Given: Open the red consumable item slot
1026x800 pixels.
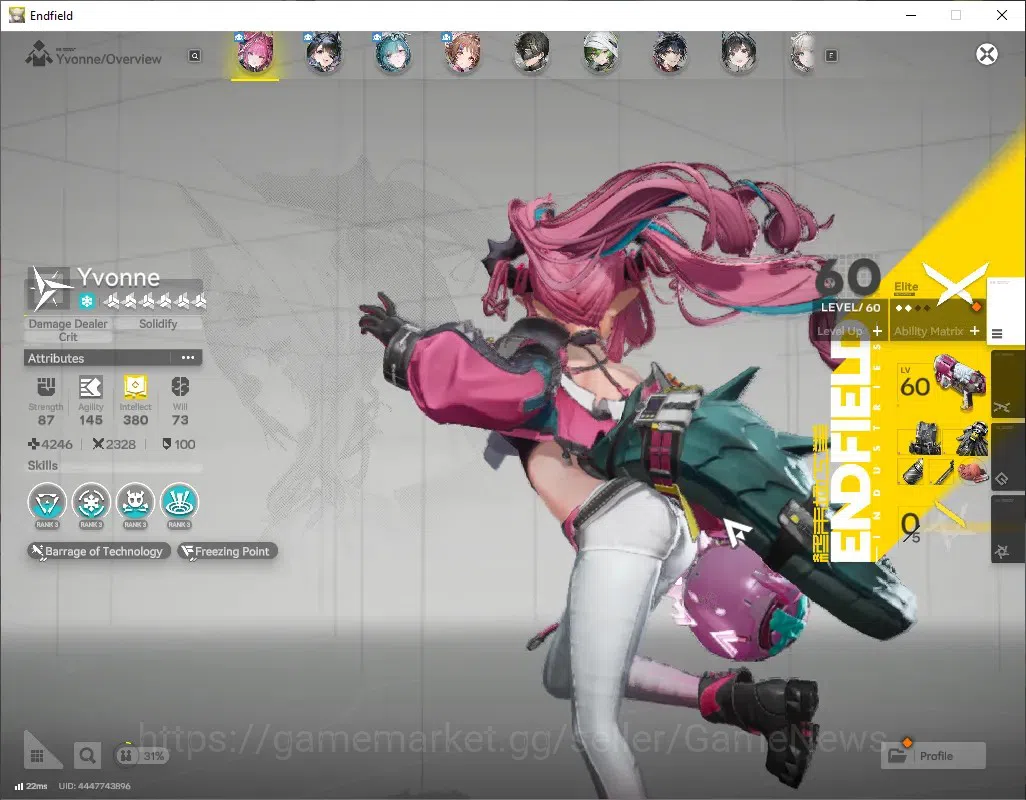Looking at the screenshot, I should (972, 472).
